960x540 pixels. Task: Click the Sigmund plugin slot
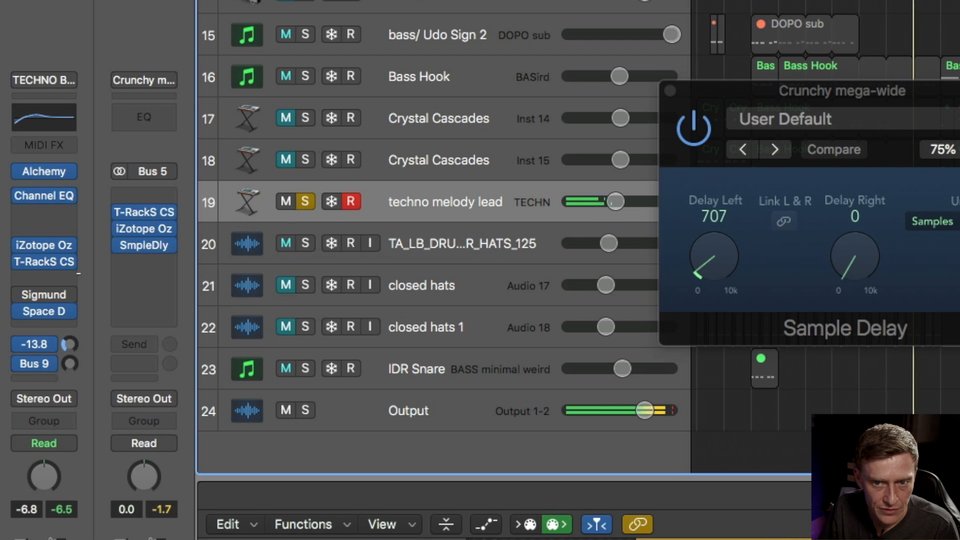click(x=44, y=294)
